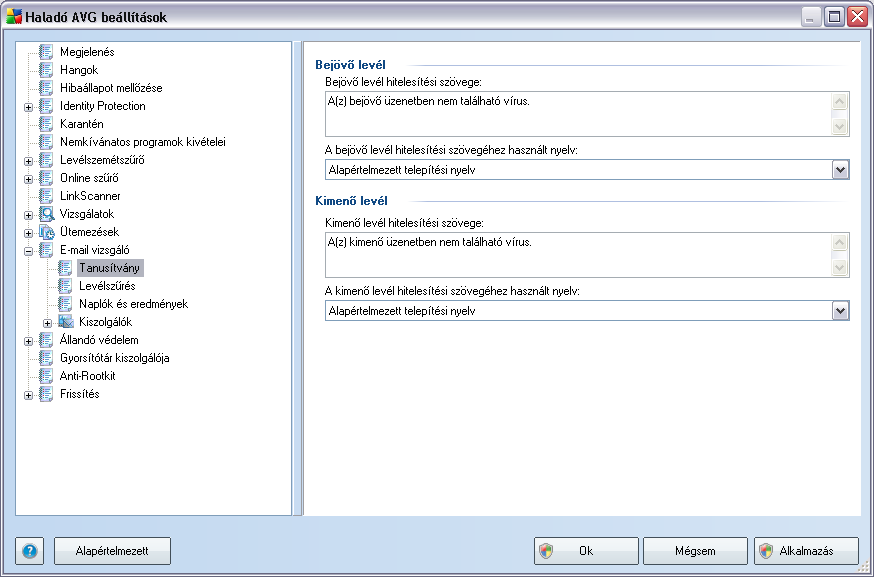Select Hangok in the settings tree

tap(79, 70)
